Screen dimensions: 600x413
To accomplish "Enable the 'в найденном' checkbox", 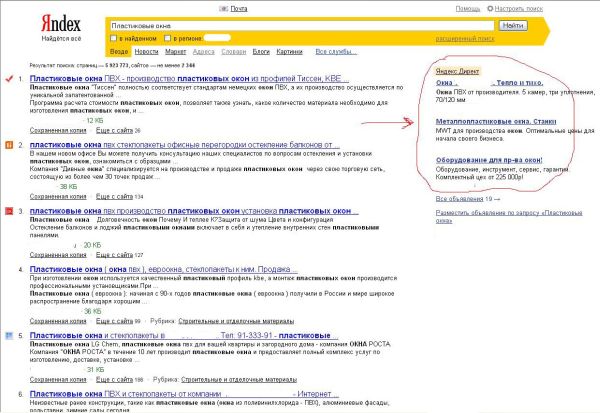I will click(x=113, y=38).
